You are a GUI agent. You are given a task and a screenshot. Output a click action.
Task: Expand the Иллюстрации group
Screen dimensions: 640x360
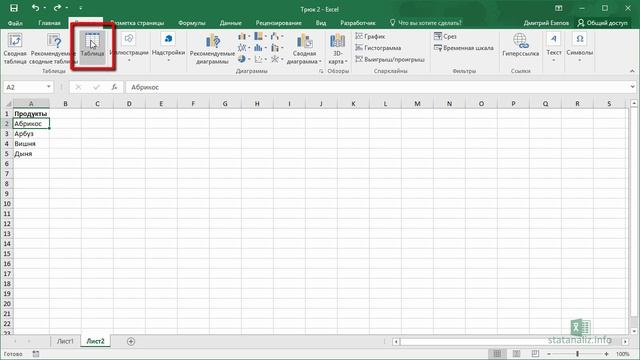click(x=129, y=47)
